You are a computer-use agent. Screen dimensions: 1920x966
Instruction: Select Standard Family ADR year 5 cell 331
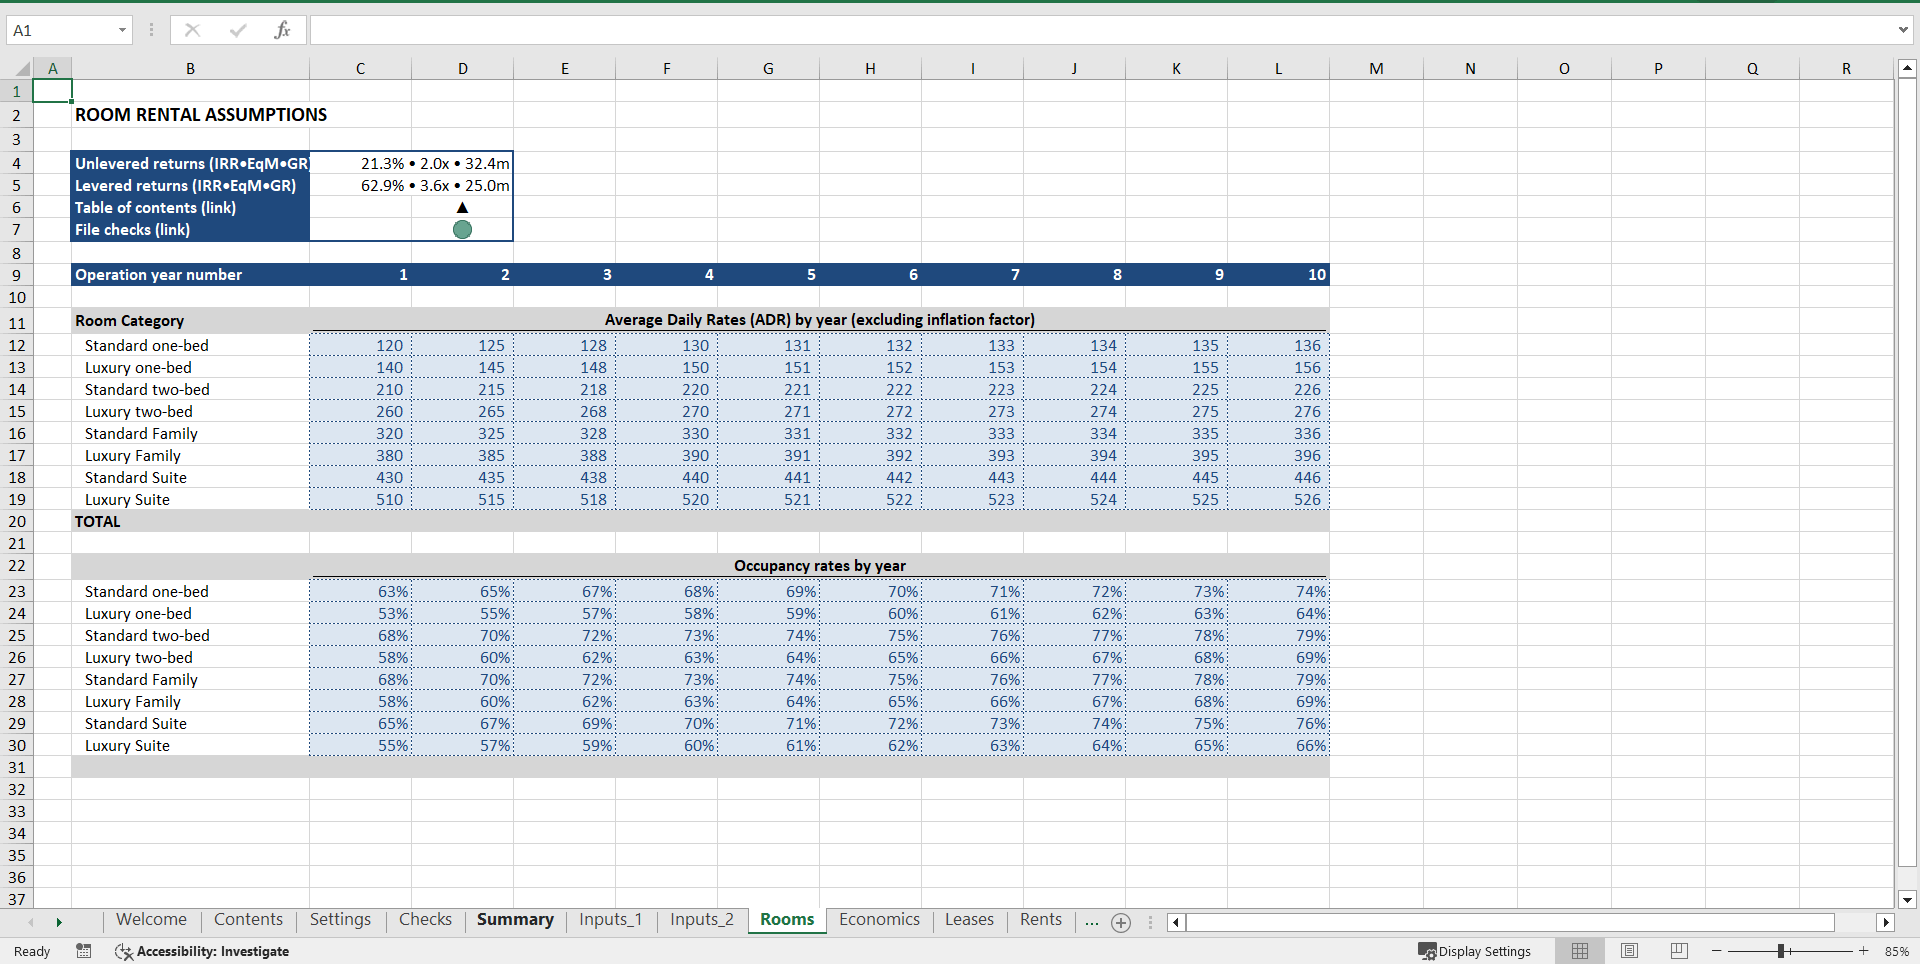(768, 433)
